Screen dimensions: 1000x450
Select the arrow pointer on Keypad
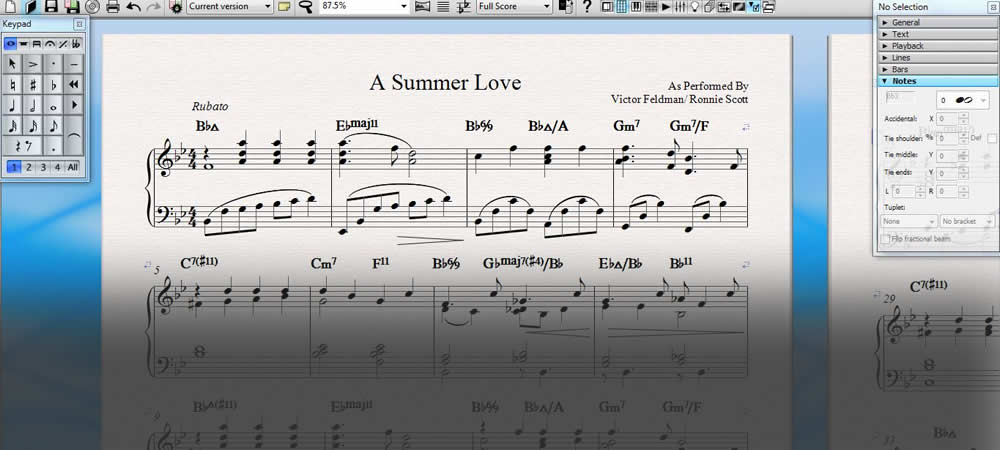tap(13, 64)
